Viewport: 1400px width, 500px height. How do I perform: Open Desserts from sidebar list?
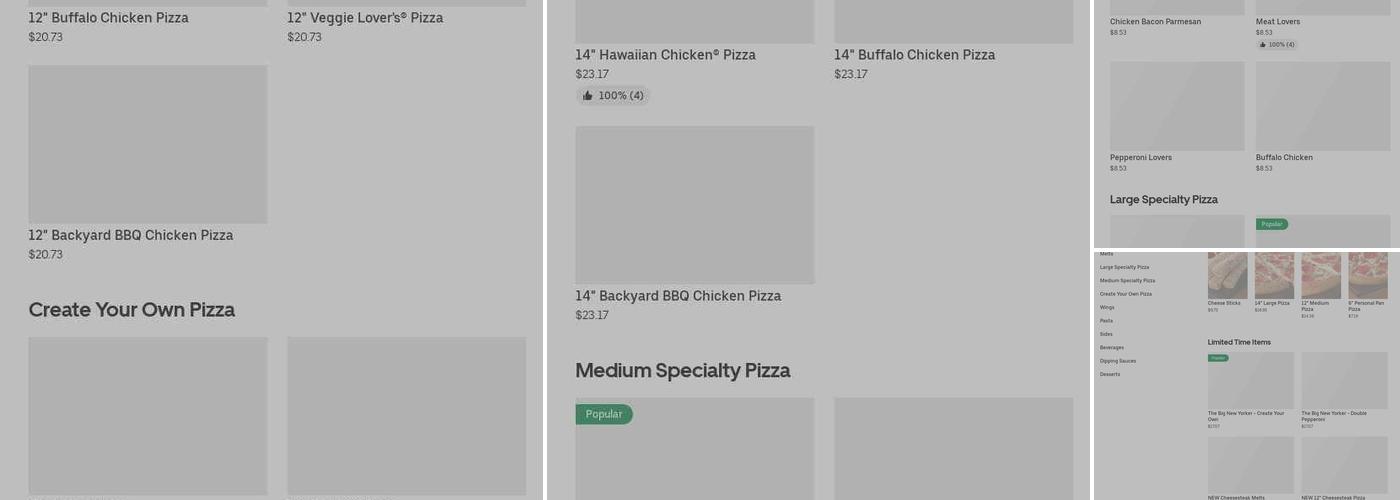[1110, 374]
